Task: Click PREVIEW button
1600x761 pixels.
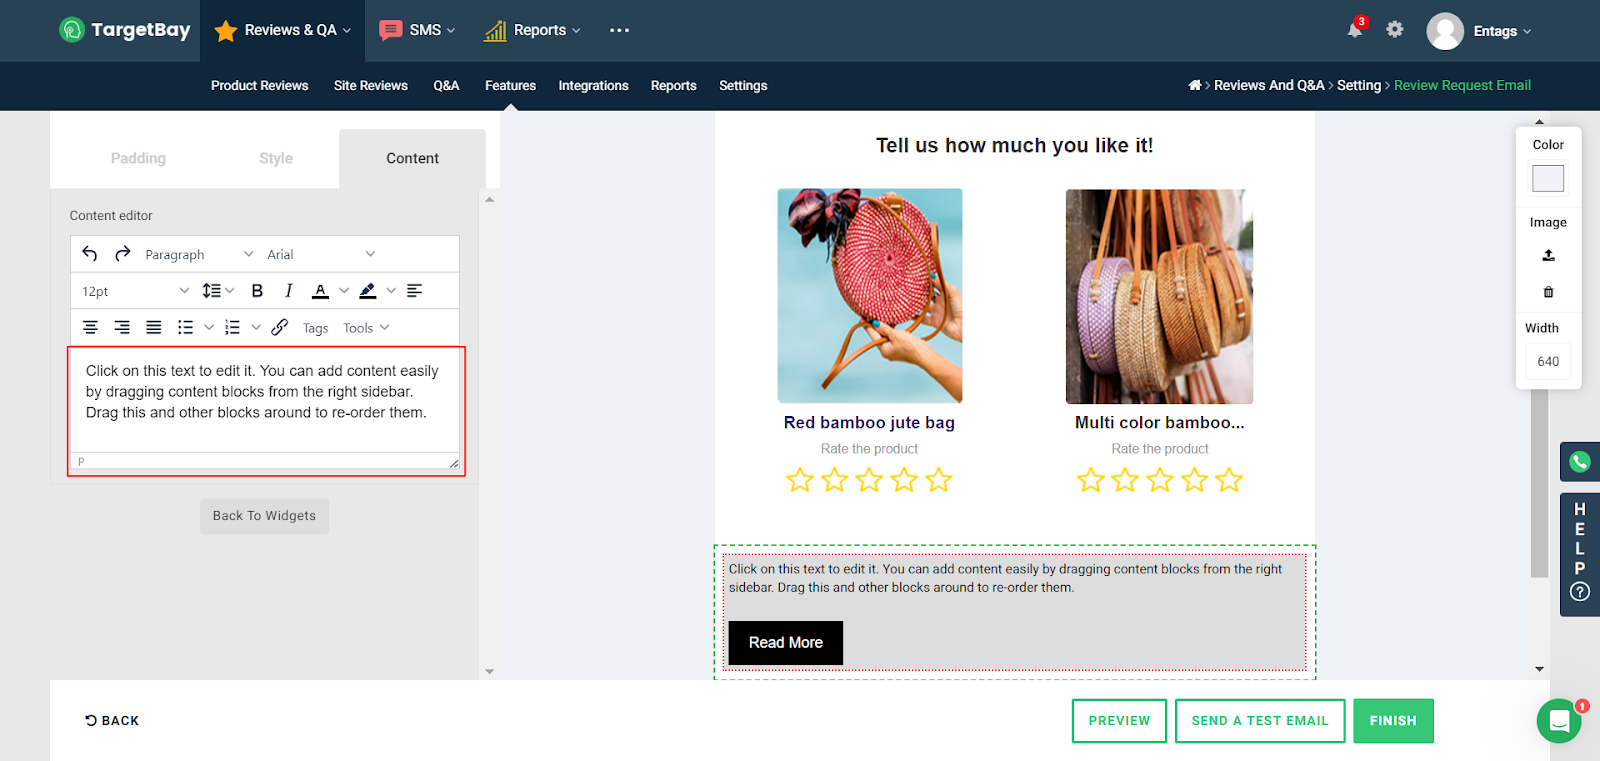Action: coord(1119,721)
